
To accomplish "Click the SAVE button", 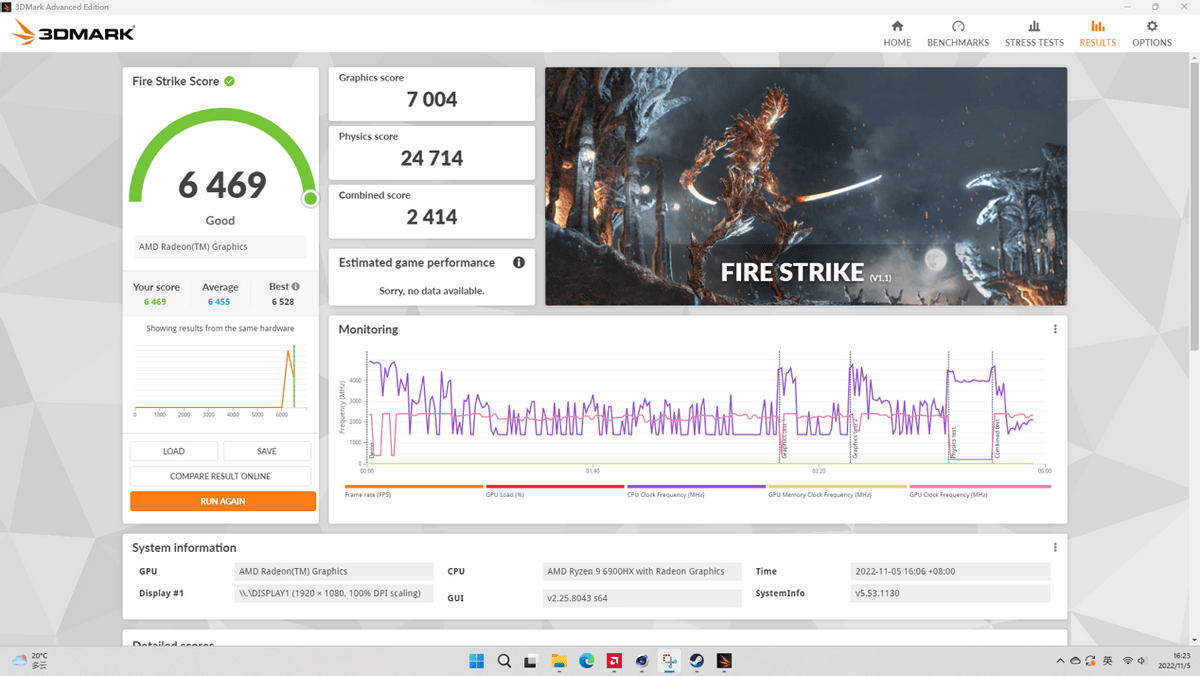I will [267, 451].
